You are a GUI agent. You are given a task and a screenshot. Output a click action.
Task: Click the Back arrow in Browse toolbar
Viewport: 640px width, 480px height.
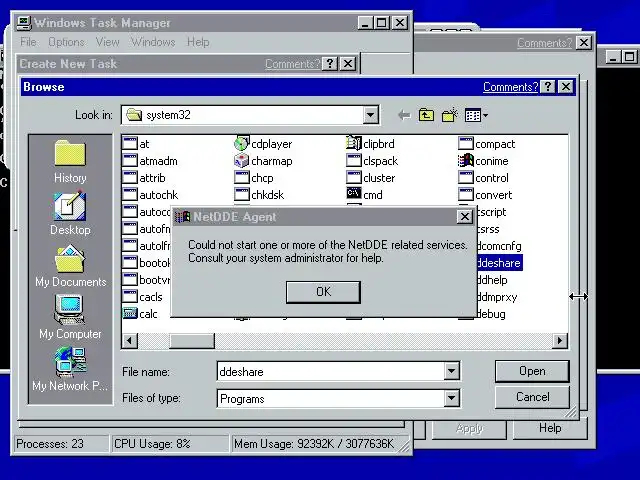click(404, 115)
